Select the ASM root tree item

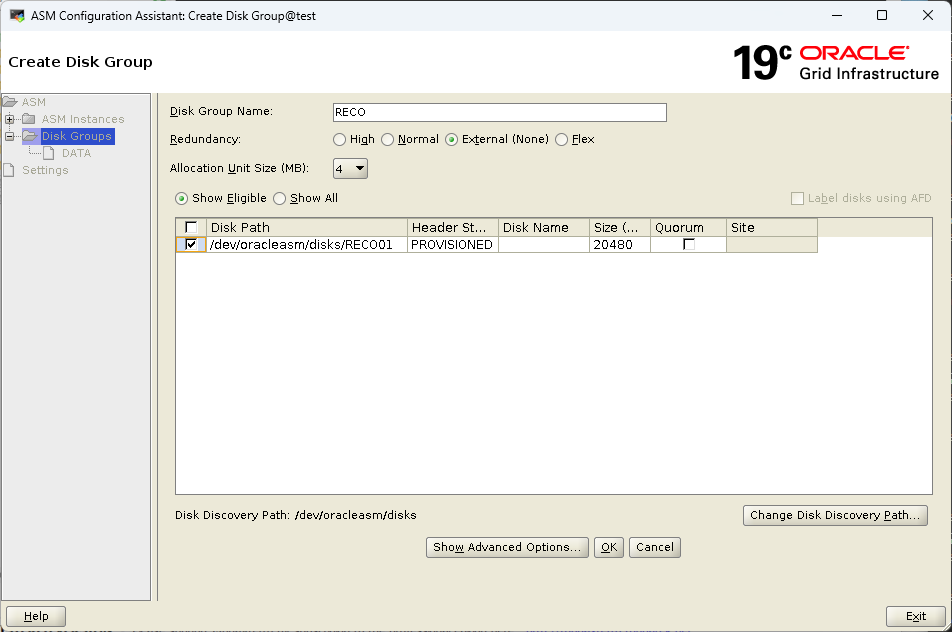[34, 102]
